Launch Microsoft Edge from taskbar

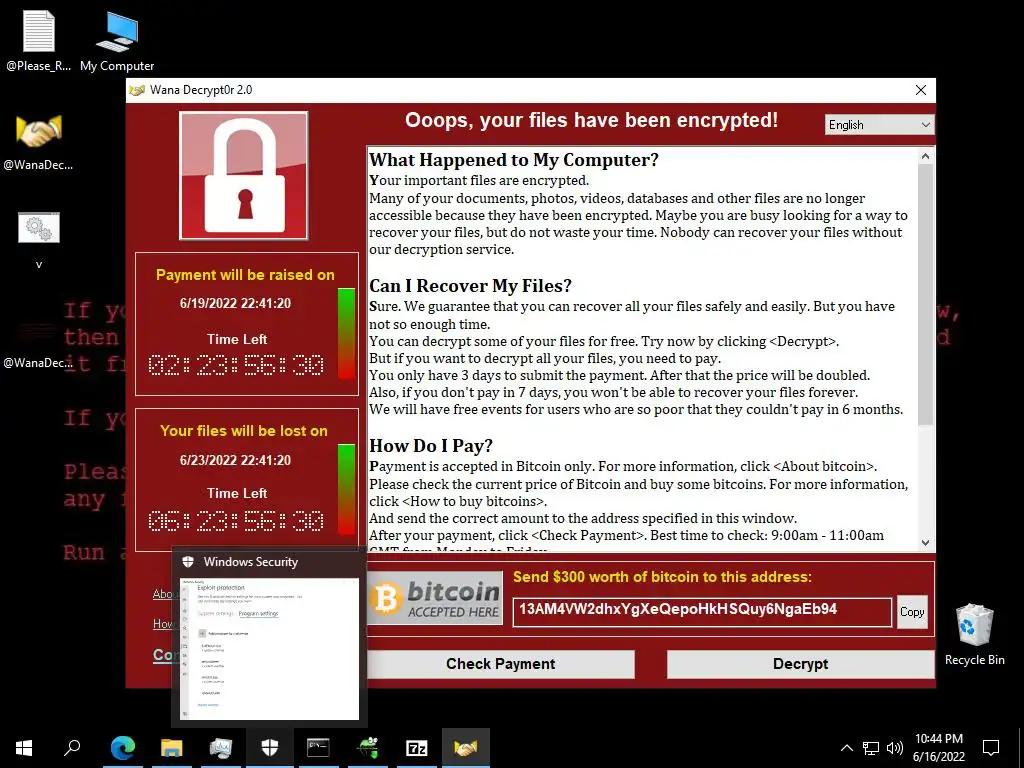tap(123, 748)
